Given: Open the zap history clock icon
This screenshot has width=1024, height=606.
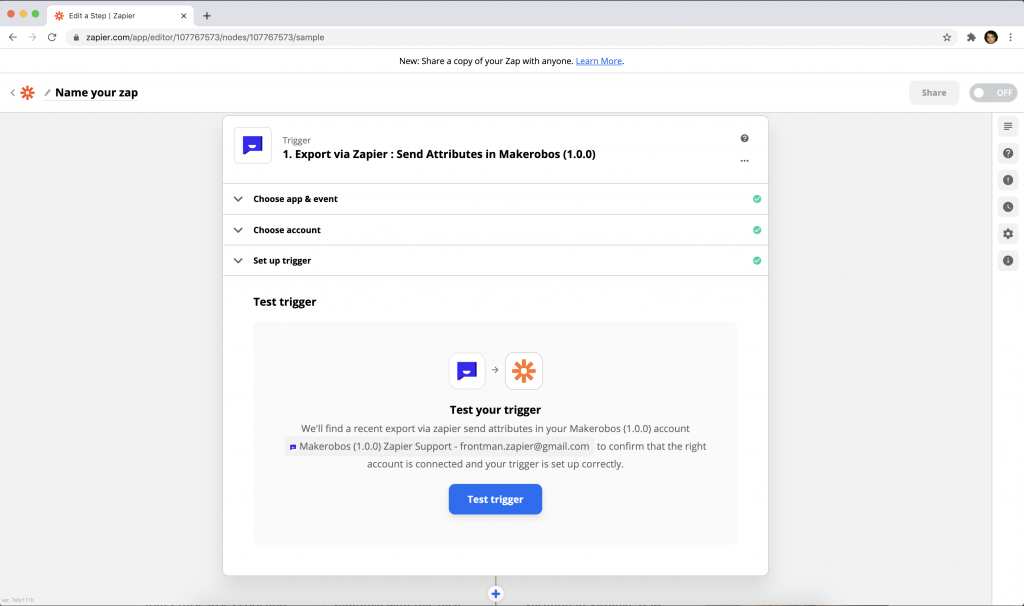Looking at the screenshot, I should (1008, 207).
